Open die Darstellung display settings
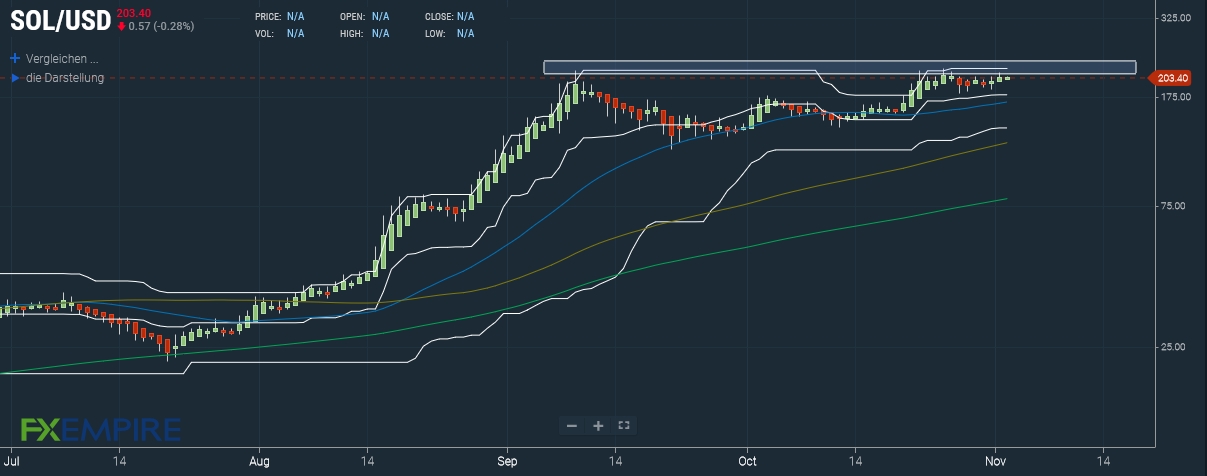Image resolution: width=1207 pixels, height=476 pixels. click(x=65, y=77)
